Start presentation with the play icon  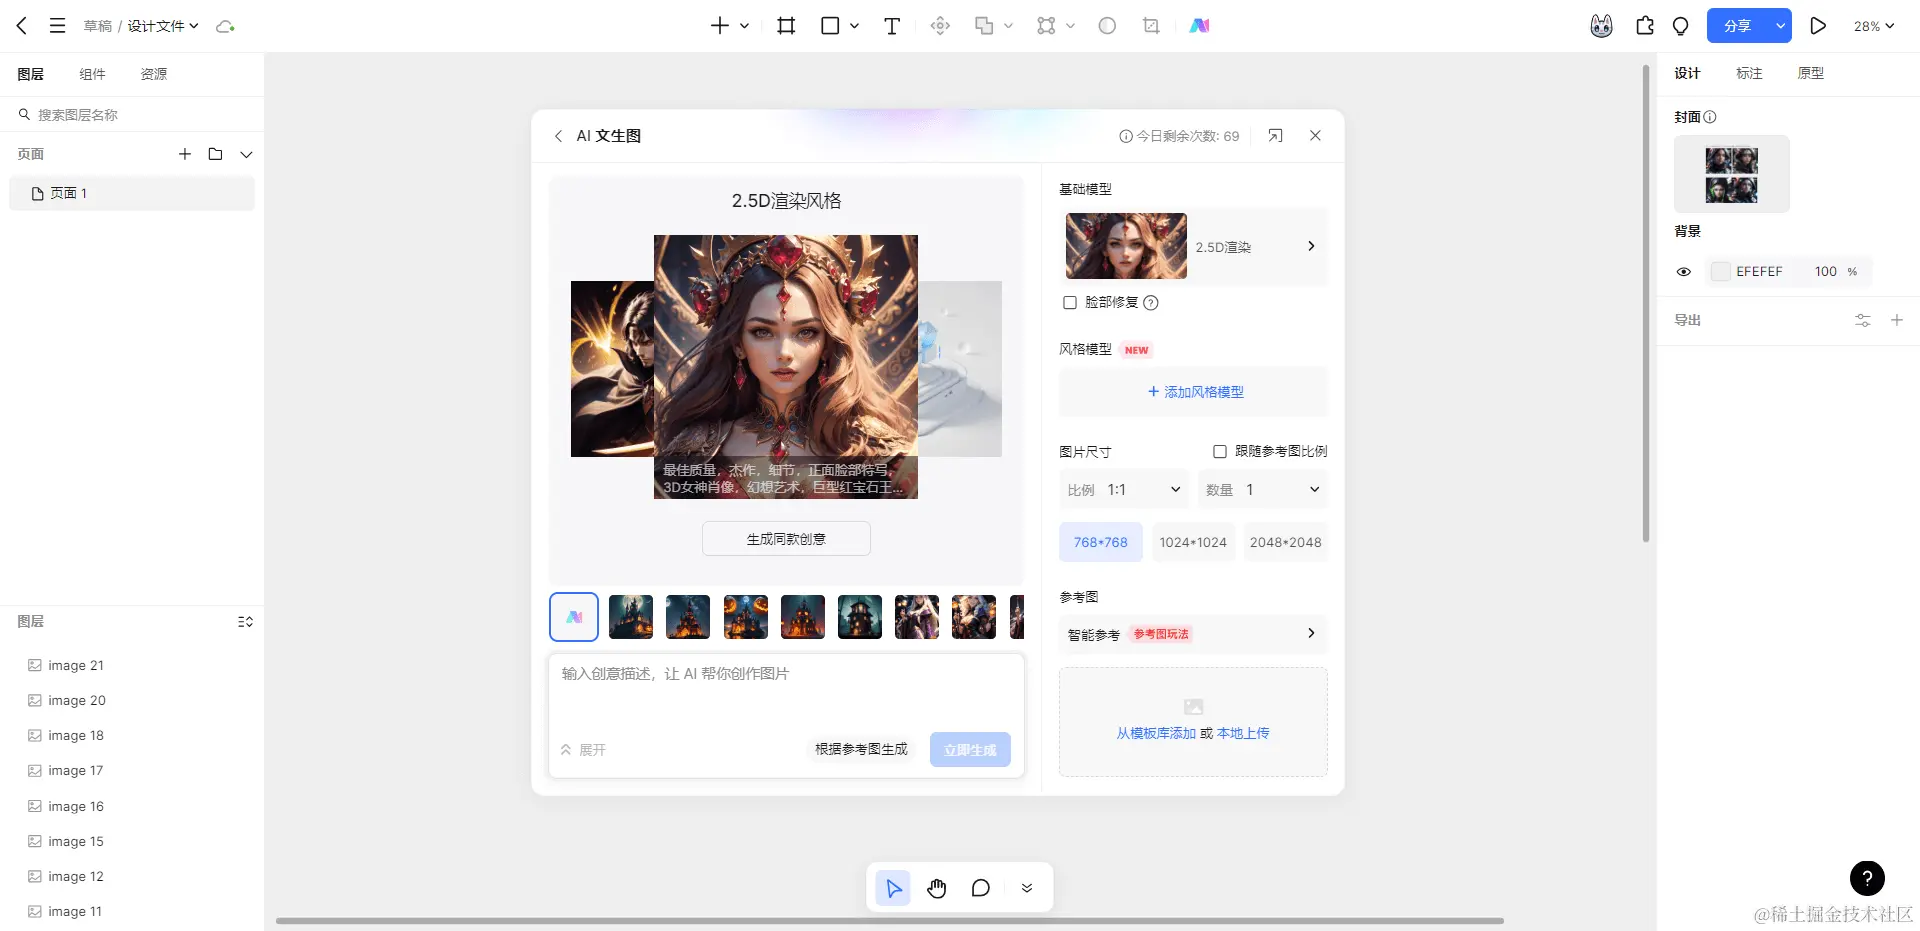click(x=1818, y=26)
